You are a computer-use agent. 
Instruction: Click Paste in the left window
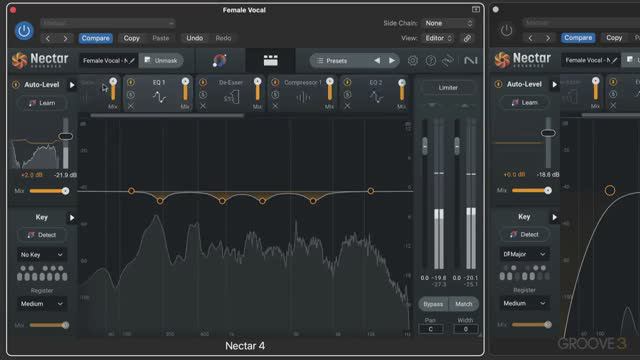pos(160,38)
